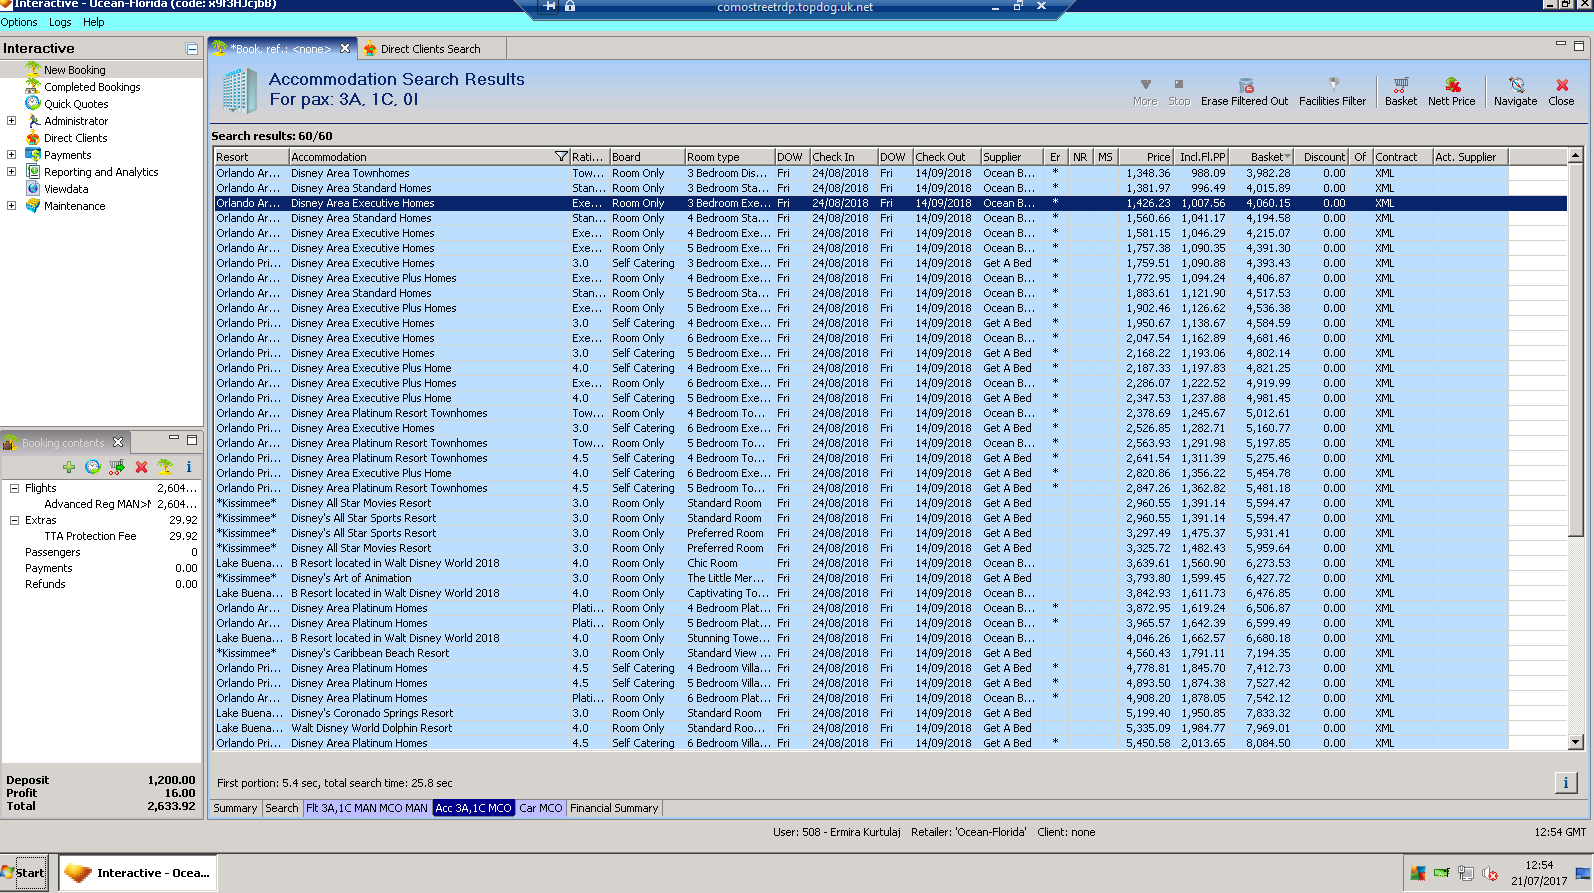Screen dimensions: 1594x893
Task: Sort results by Price column header
Action: pyautogui.click(x=1145, y=157)
